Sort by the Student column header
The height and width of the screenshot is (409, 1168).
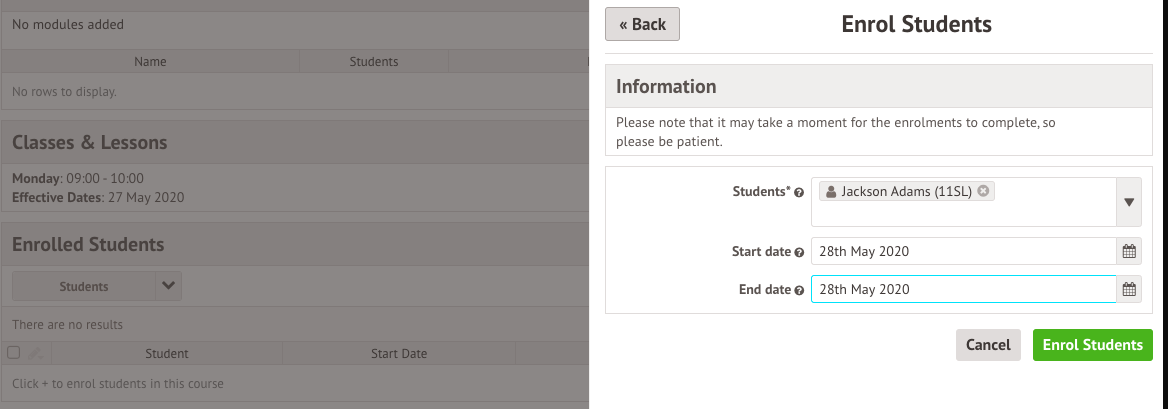tap(166, 353)
